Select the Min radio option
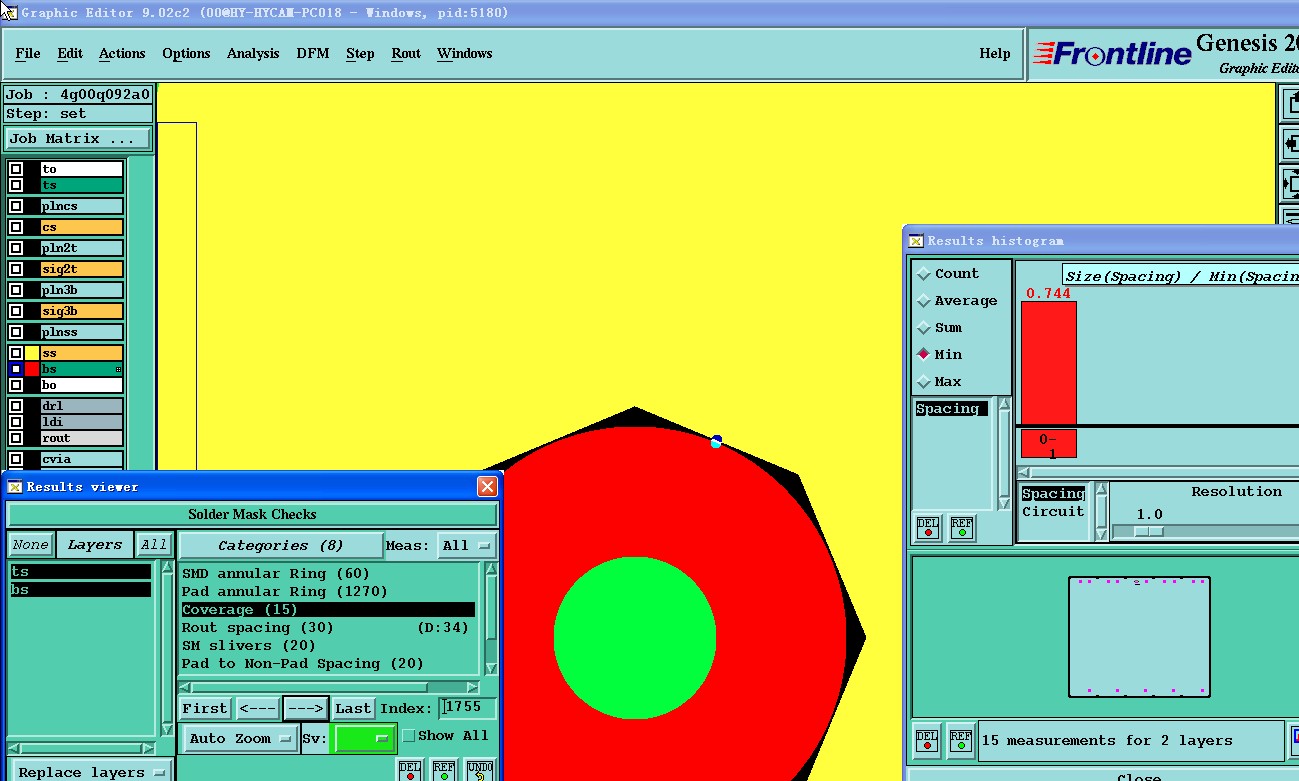 click(924, 355)
